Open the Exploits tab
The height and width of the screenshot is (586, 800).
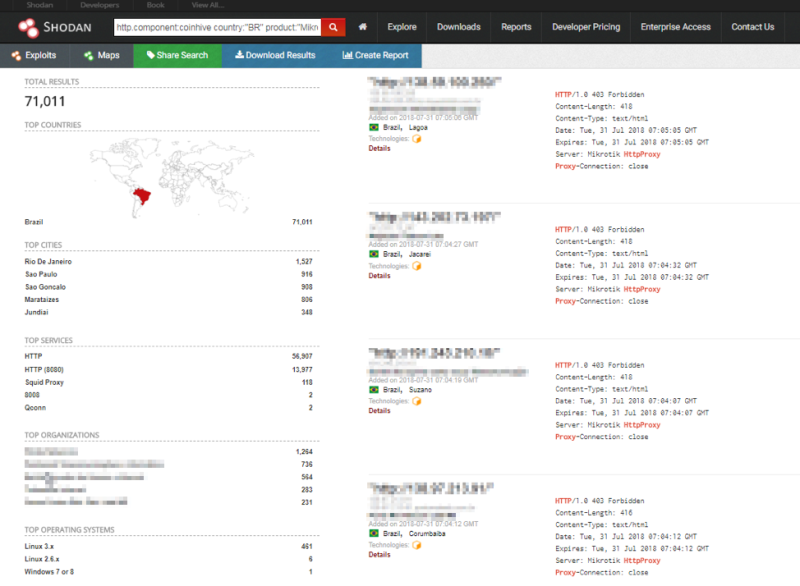(35, 56)
